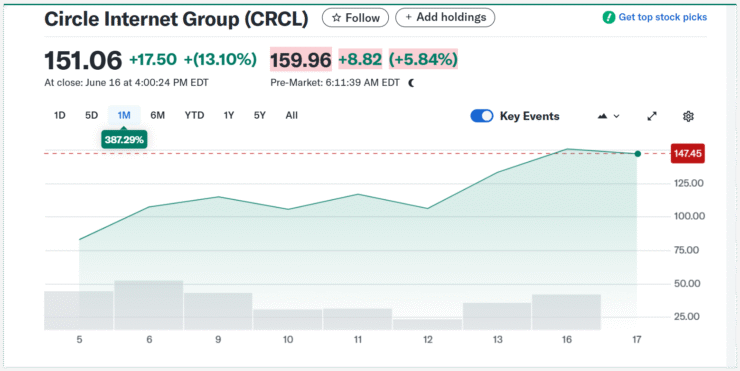Show the 1Y chart range
The width and height of the screenshot is (740, 371).
coord(229,116)
